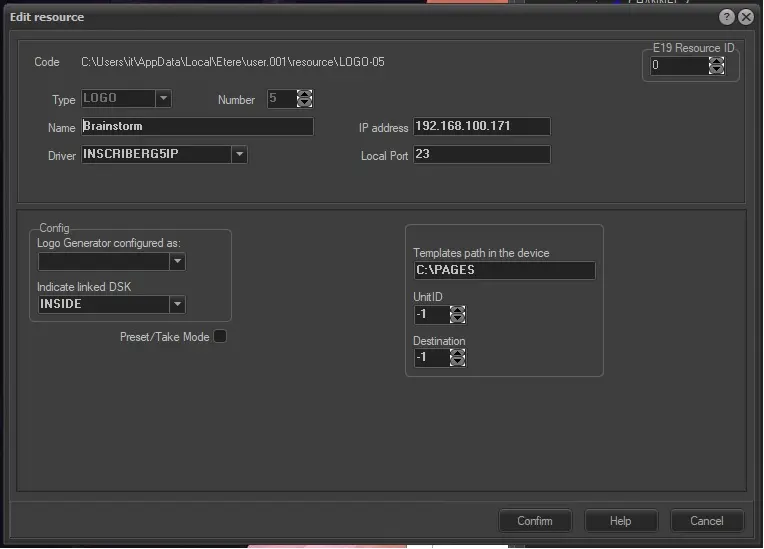Viewport: 764px width, 549px height.
Task: Increase the UnitID spinner value
Action: [457, 310]
